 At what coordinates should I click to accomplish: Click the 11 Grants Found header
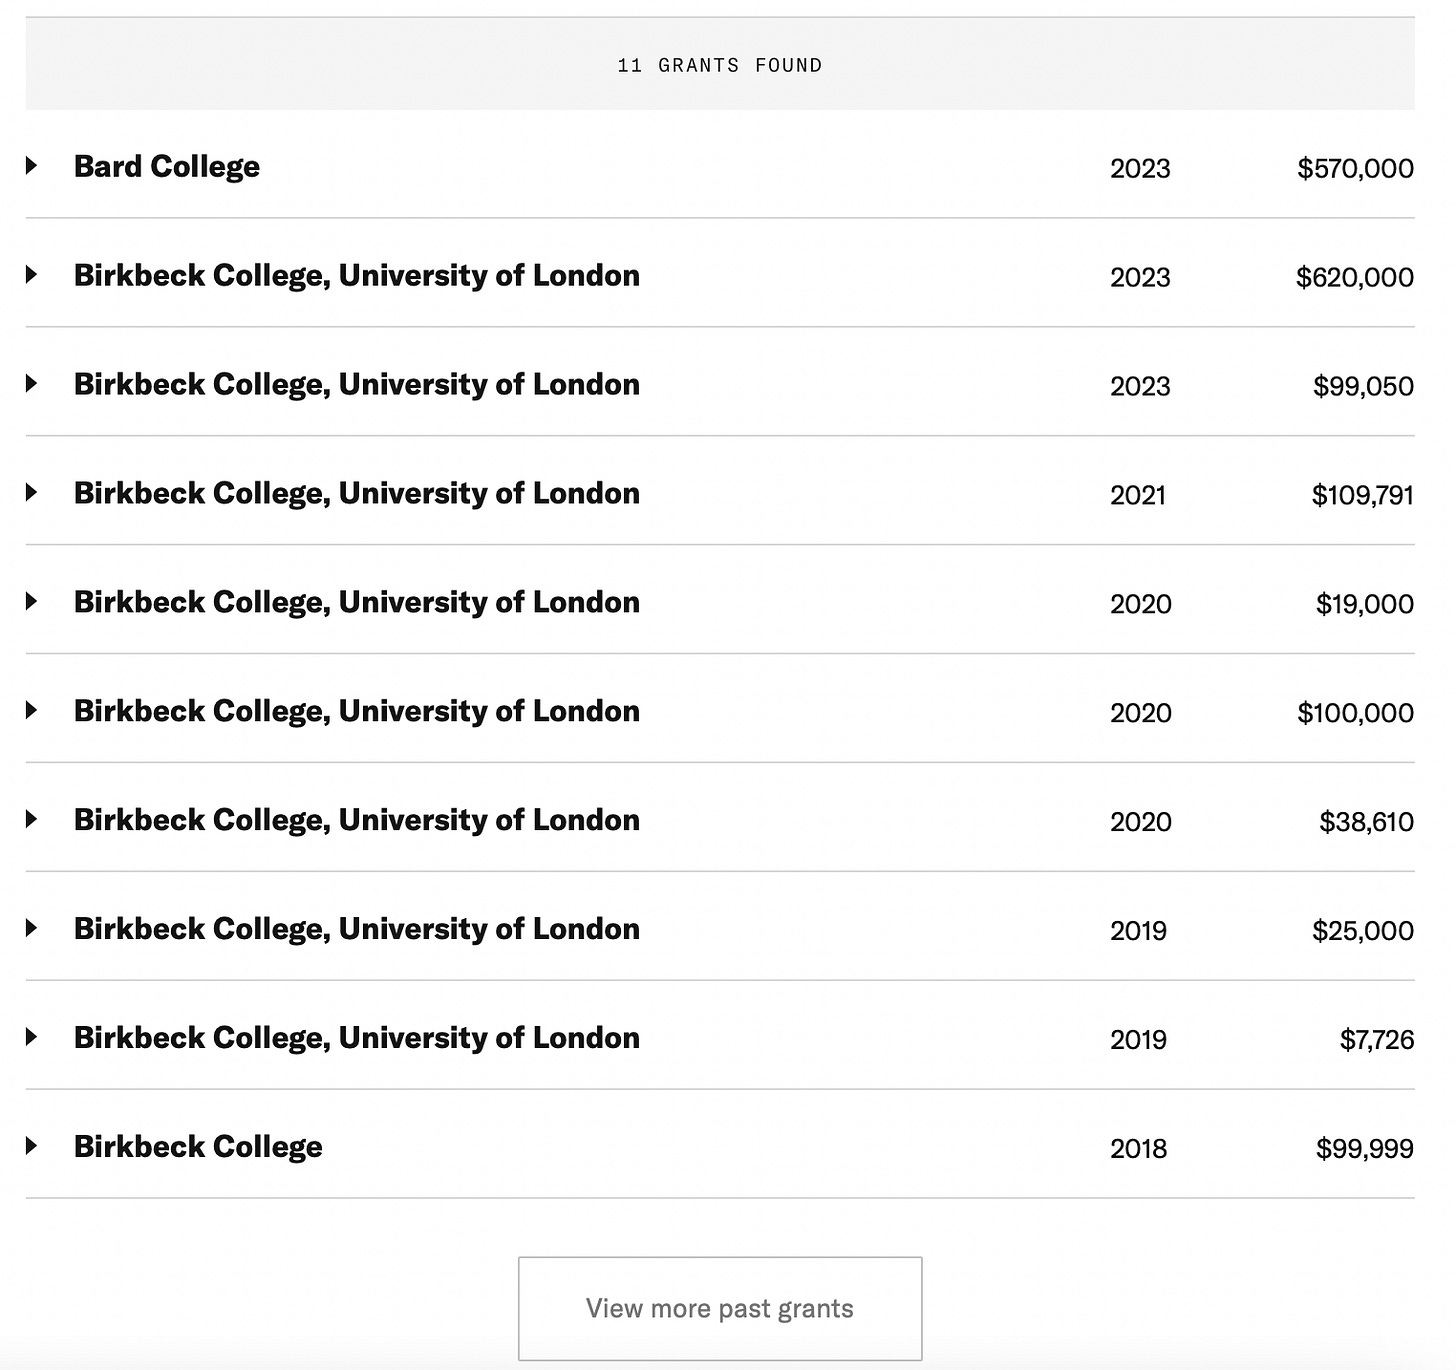pyautogui.click(x=720, y=65)
